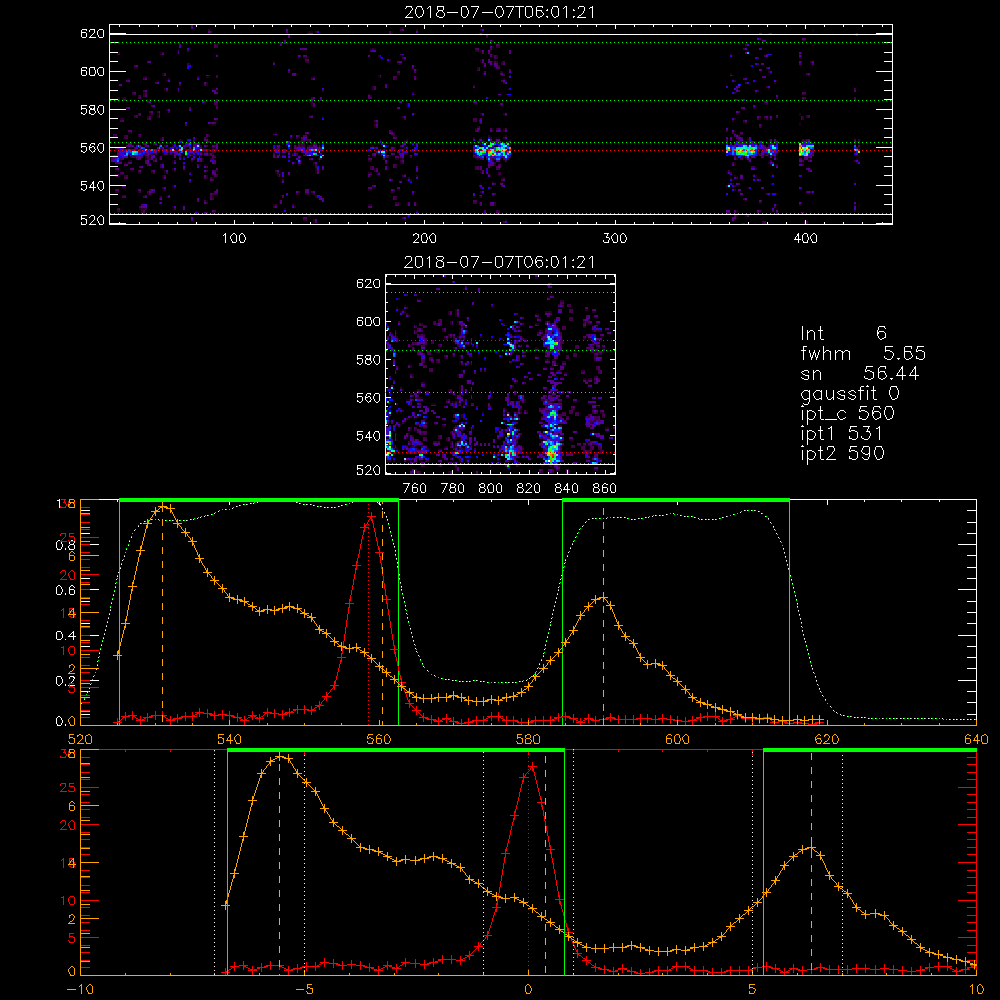Click the x-axis label 400 on top spectrogram

805,239
